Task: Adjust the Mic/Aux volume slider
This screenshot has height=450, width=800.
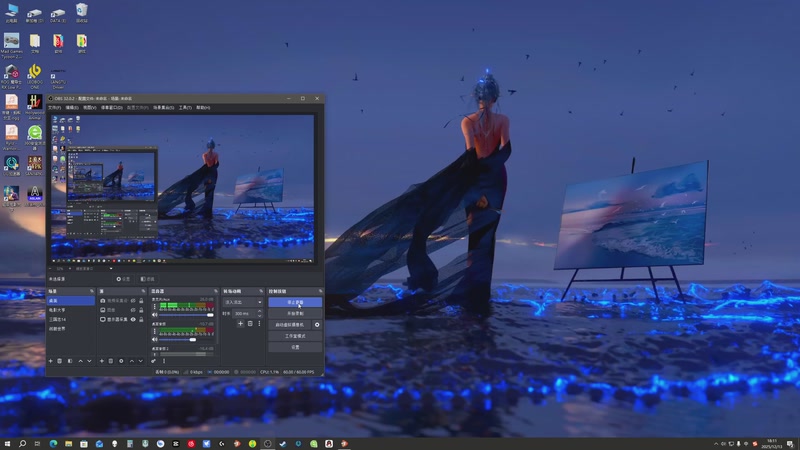Action: [186, 315]
